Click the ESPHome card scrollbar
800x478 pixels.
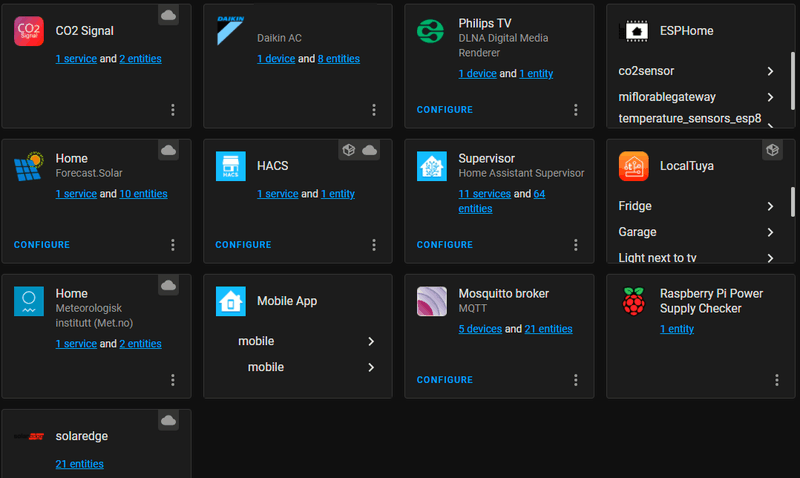point(793,81)
